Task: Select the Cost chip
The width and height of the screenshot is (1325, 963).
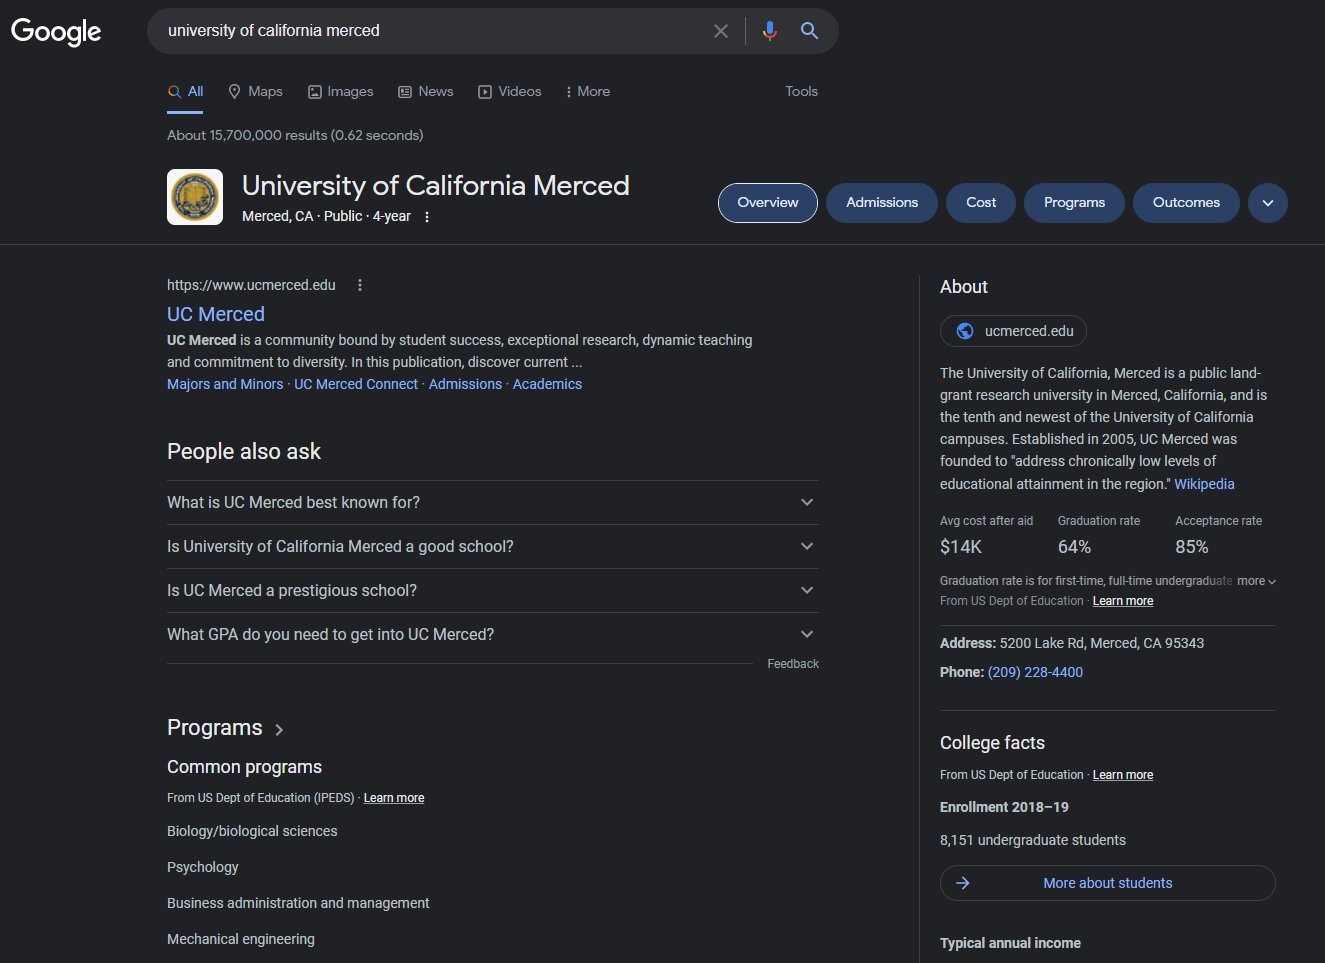Action: [981, 203]
